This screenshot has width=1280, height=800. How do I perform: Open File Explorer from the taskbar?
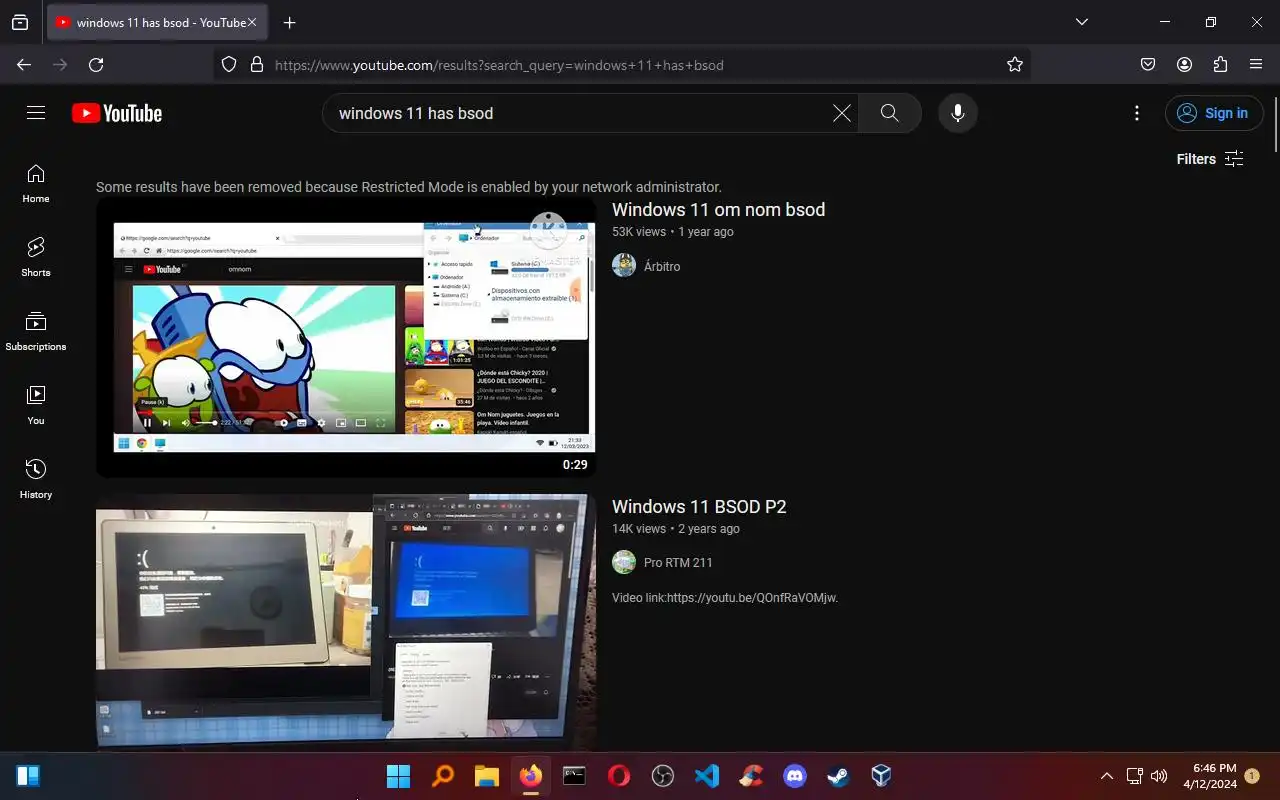point(486,775)
